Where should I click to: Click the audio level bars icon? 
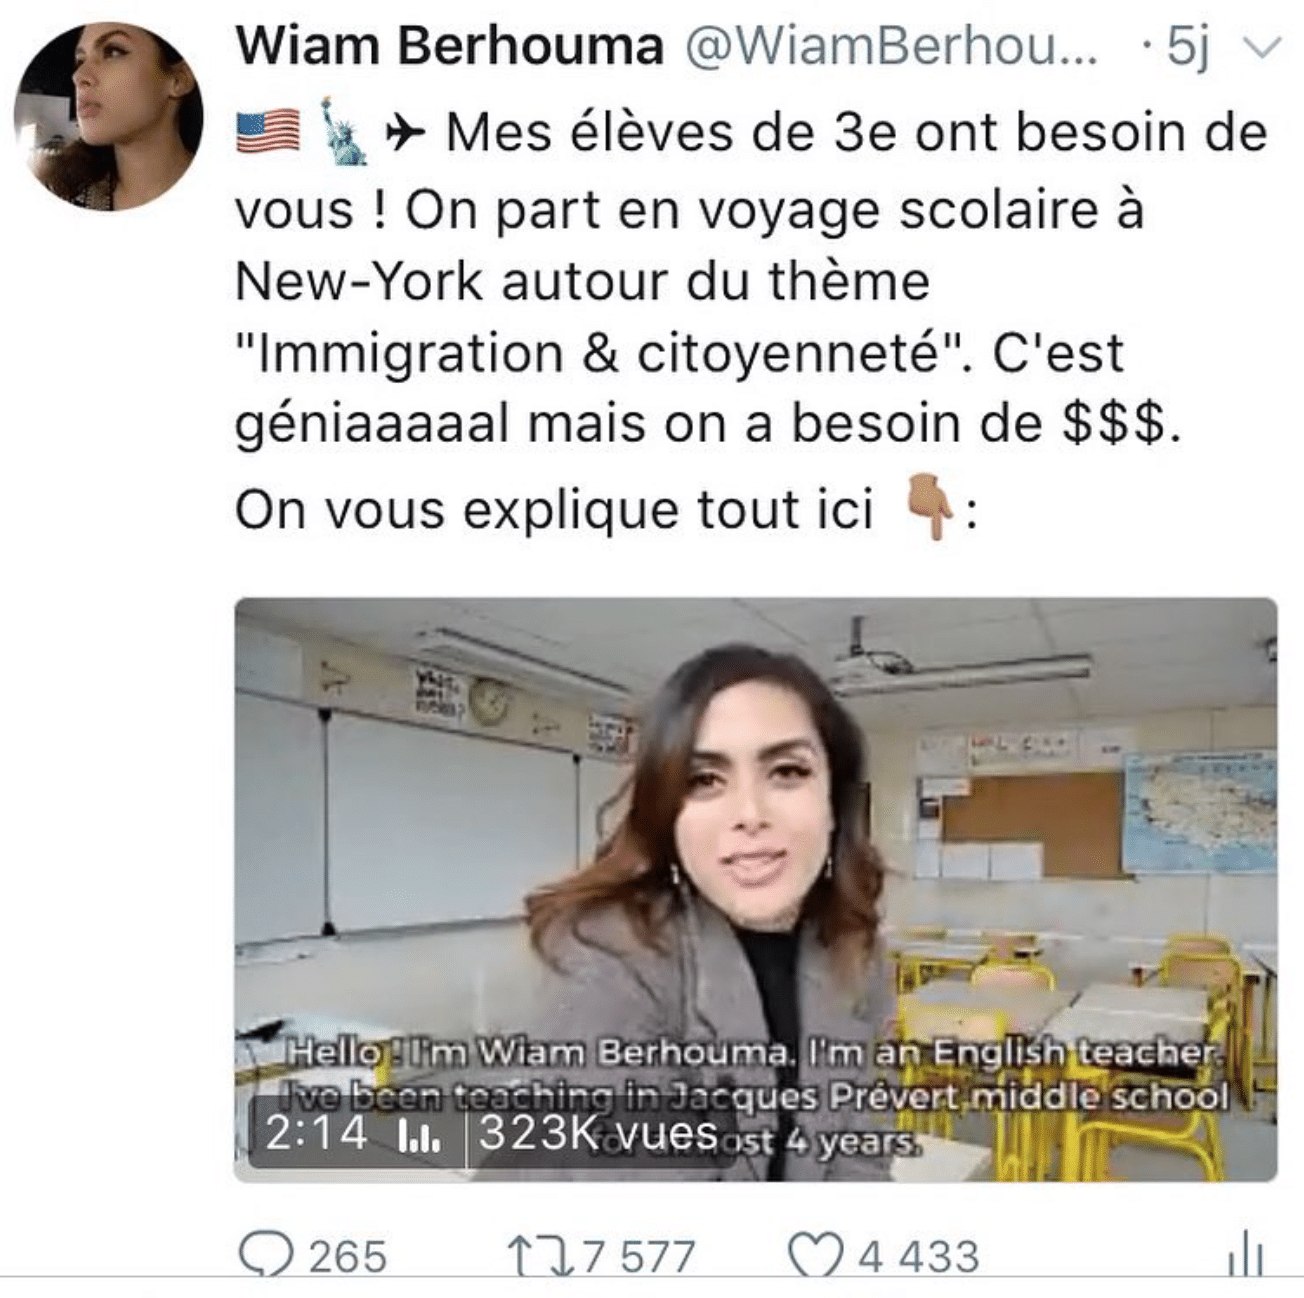click(418, 1137)
